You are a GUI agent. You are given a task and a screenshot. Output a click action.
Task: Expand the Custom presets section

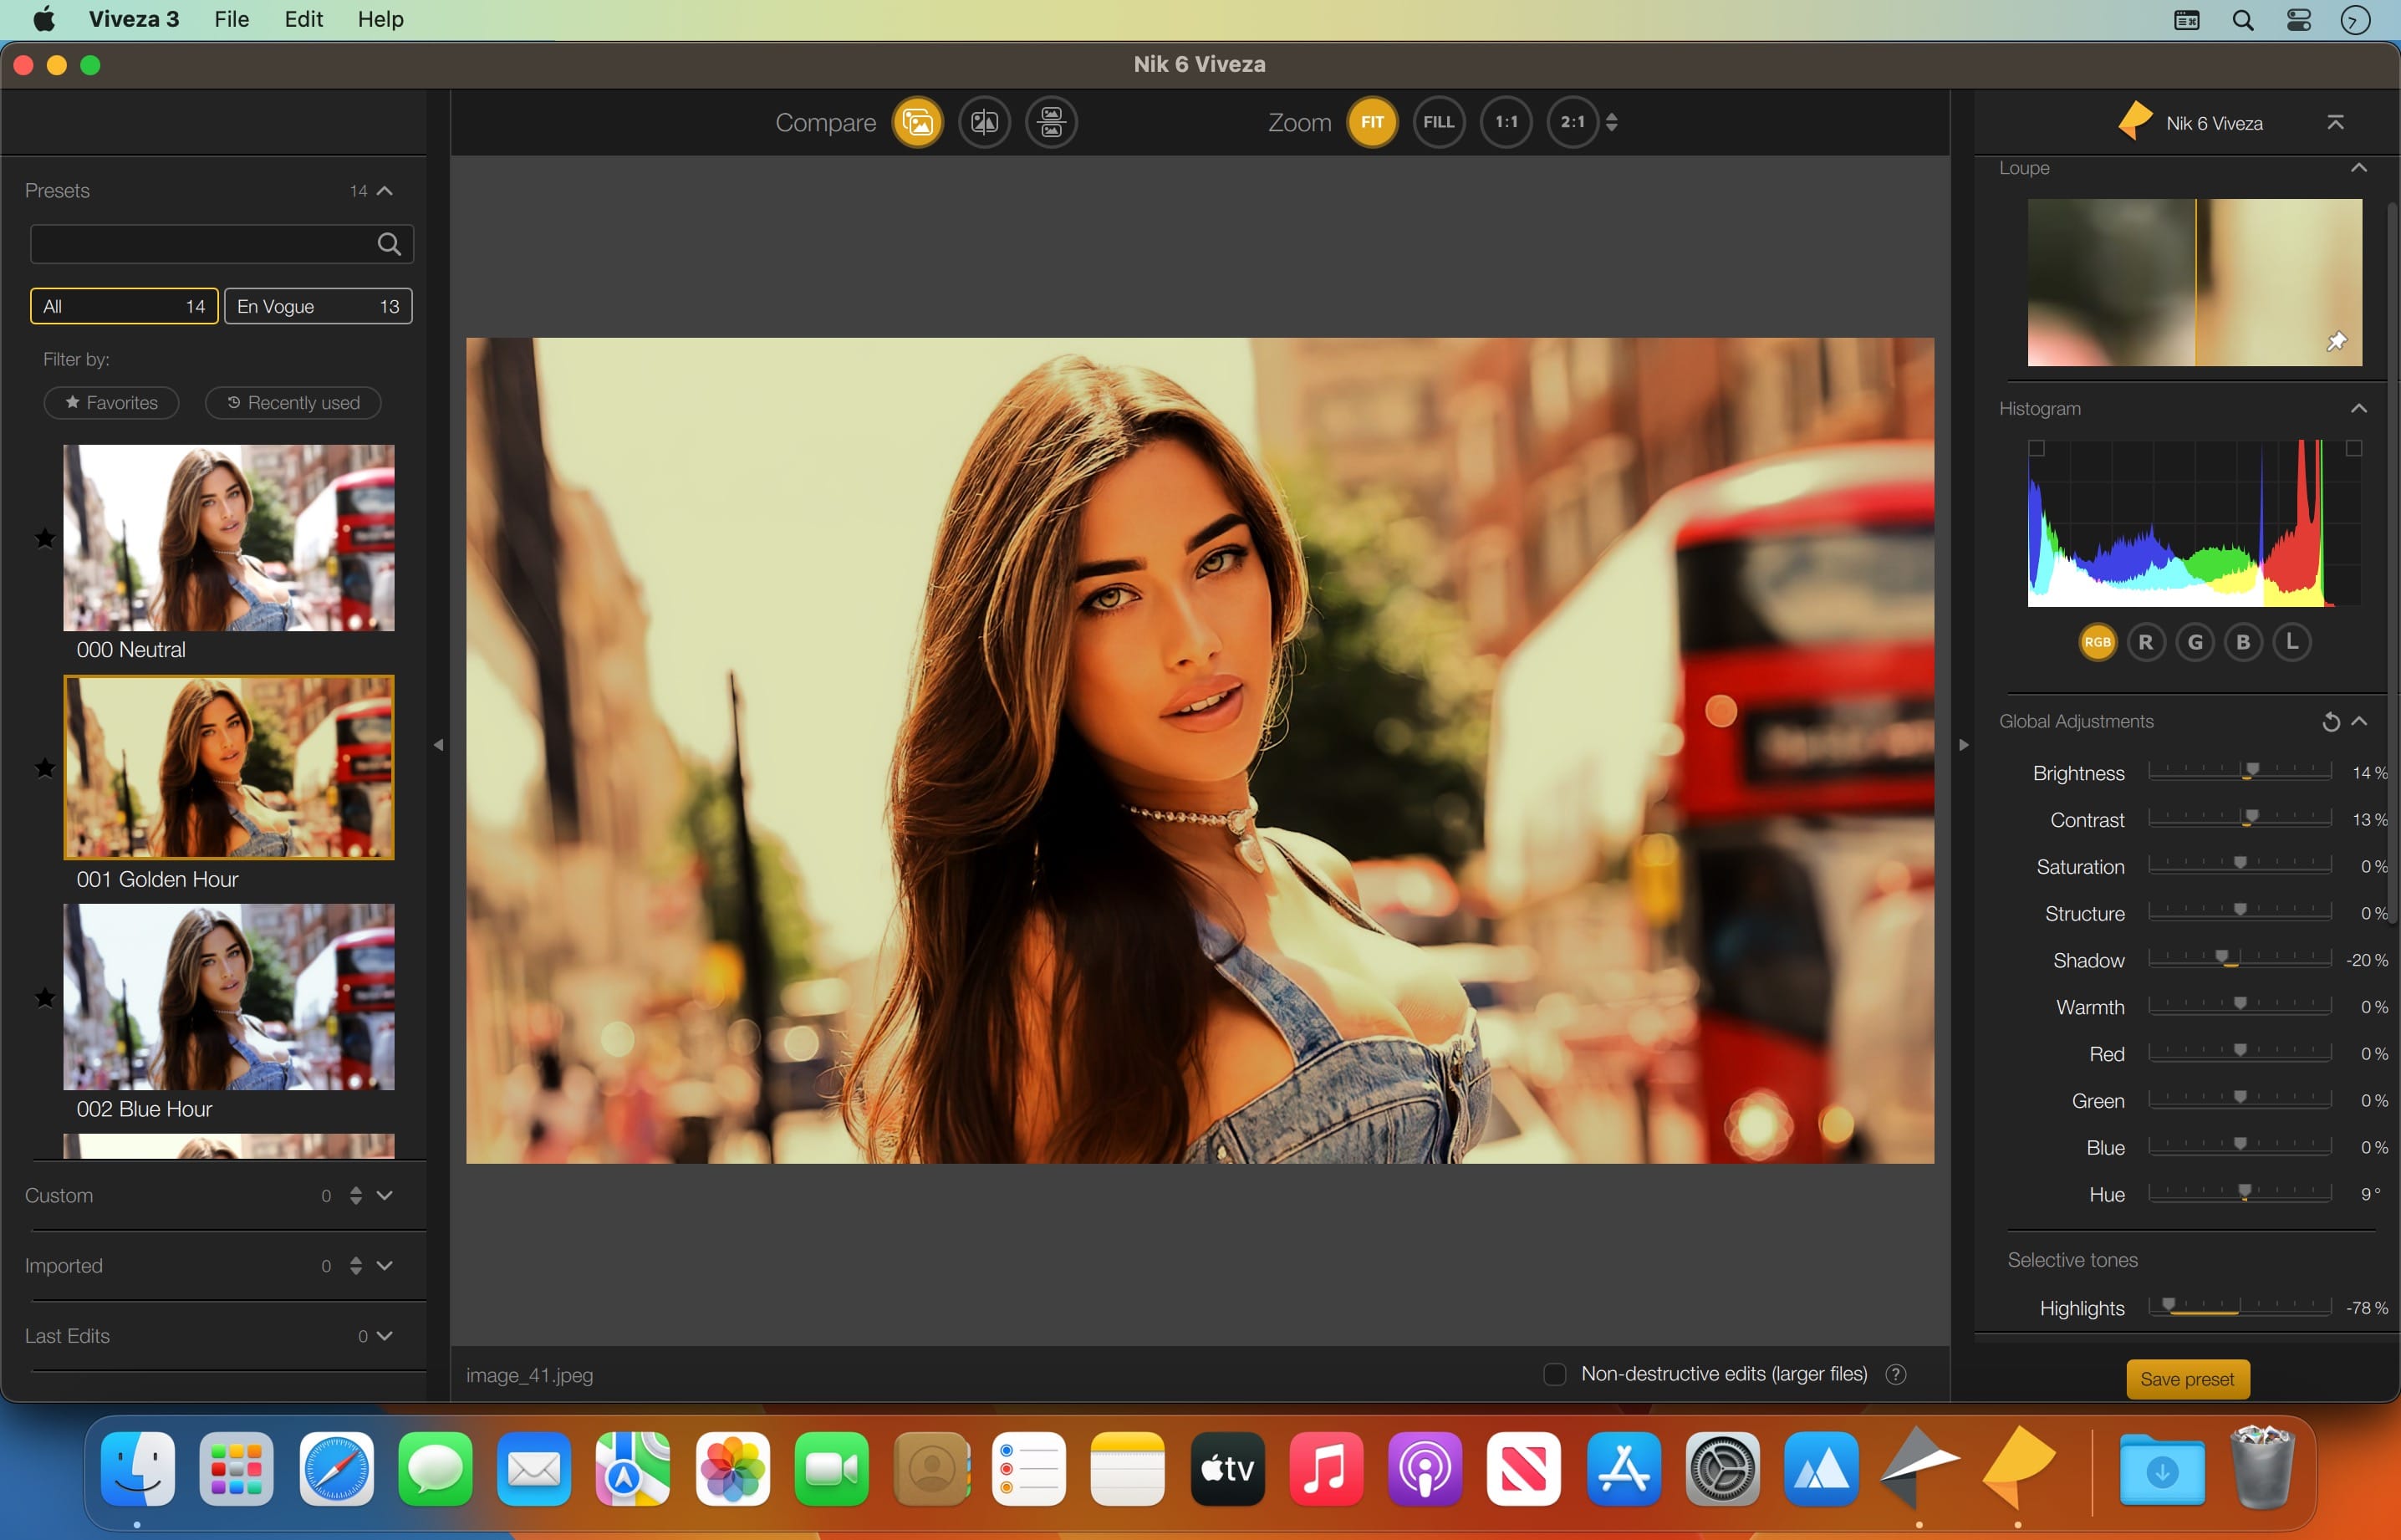384,1196
